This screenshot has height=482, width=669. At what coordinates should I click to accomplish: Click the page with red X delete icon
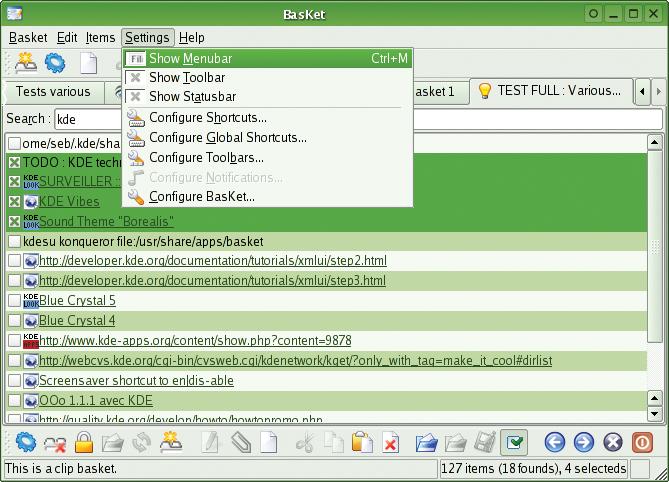click(391, 442)
